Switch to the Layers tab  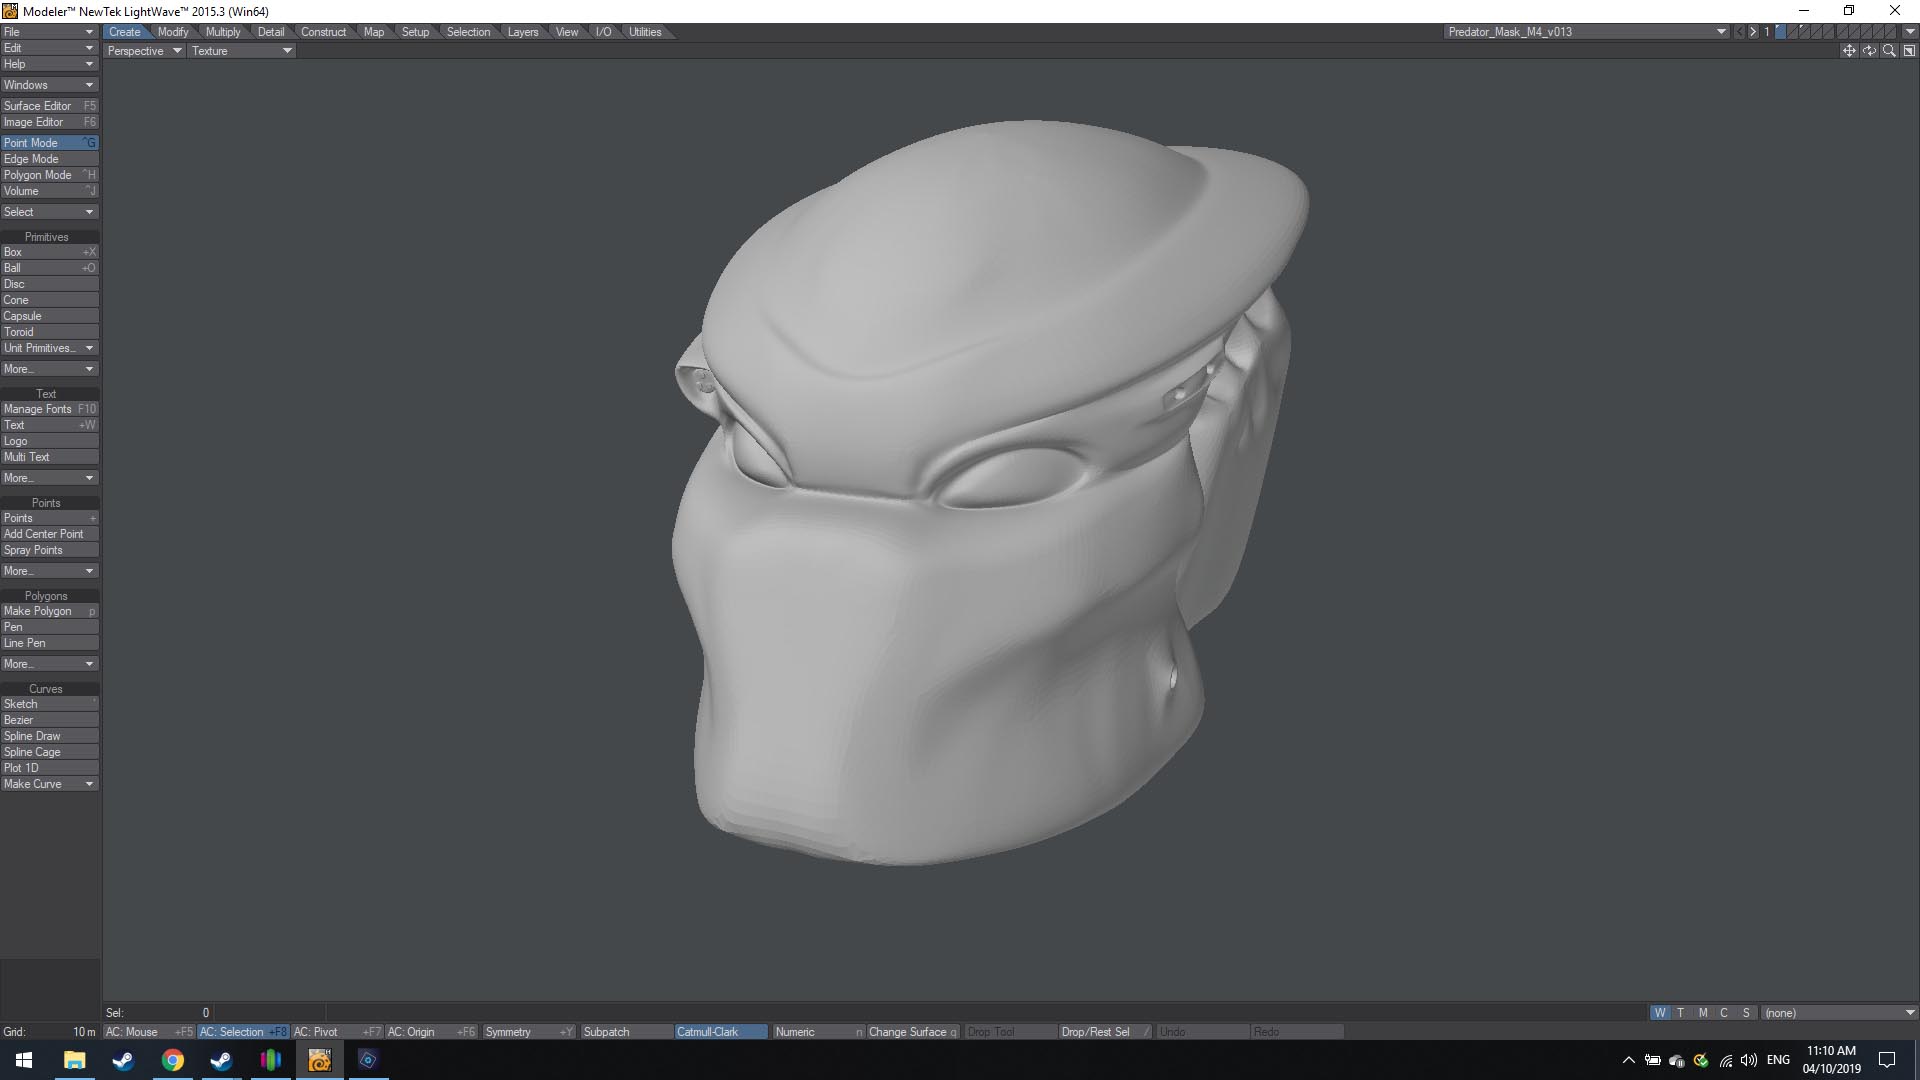[523, 32]
